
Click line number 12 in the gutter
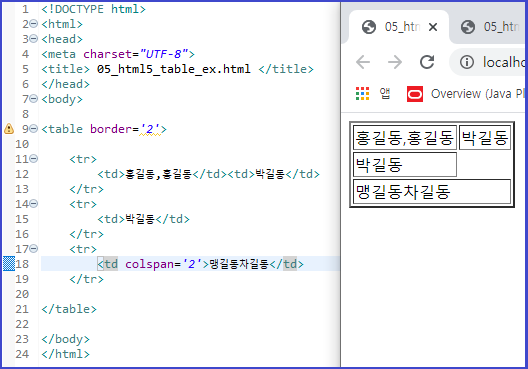[x=22, y=174]
